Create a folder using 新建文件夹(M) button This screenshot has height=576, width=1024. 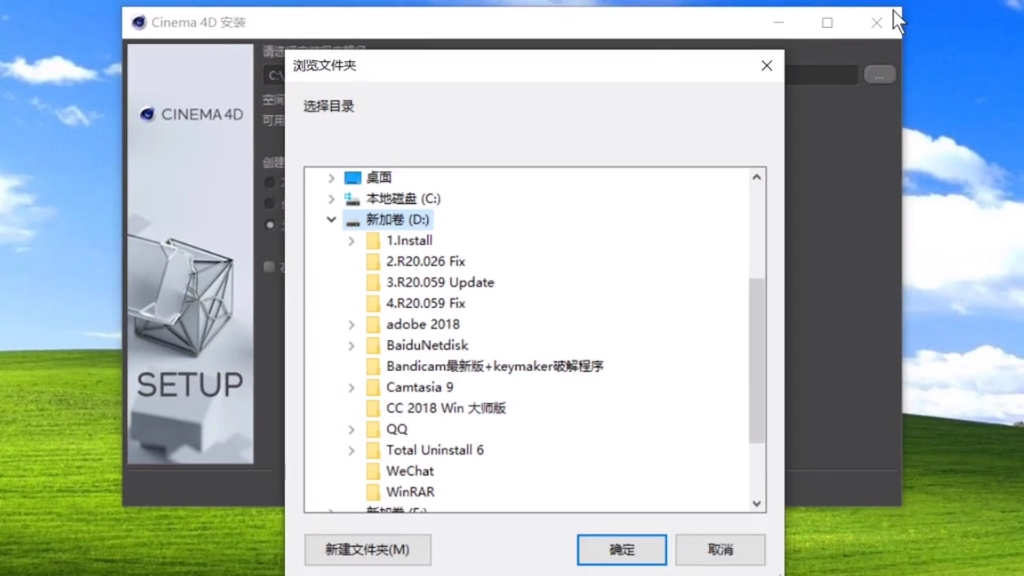367,549
